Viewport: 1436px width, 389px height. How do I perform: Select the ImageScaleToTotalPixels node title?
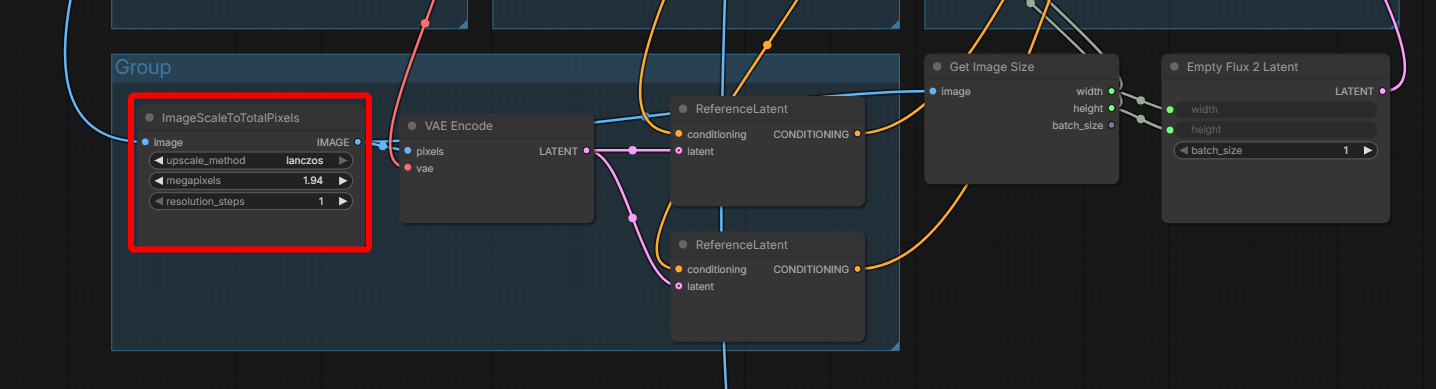tap(230, 118)
